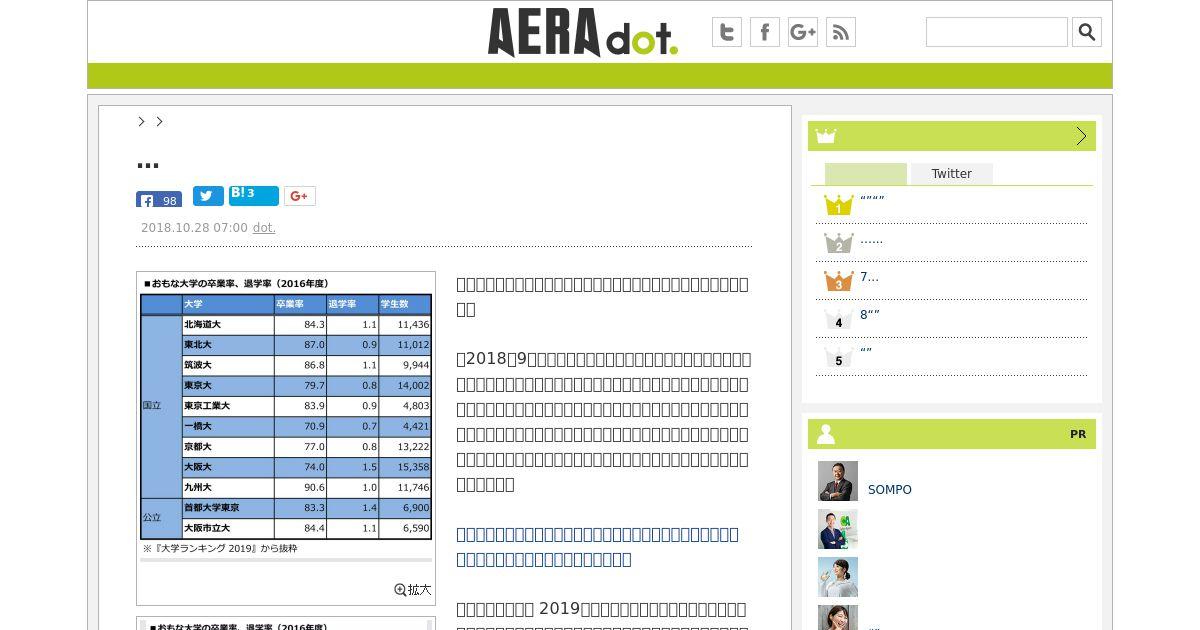Share article via the G+ button
The height and width of the screenshot is (630, 1200).
300,196
